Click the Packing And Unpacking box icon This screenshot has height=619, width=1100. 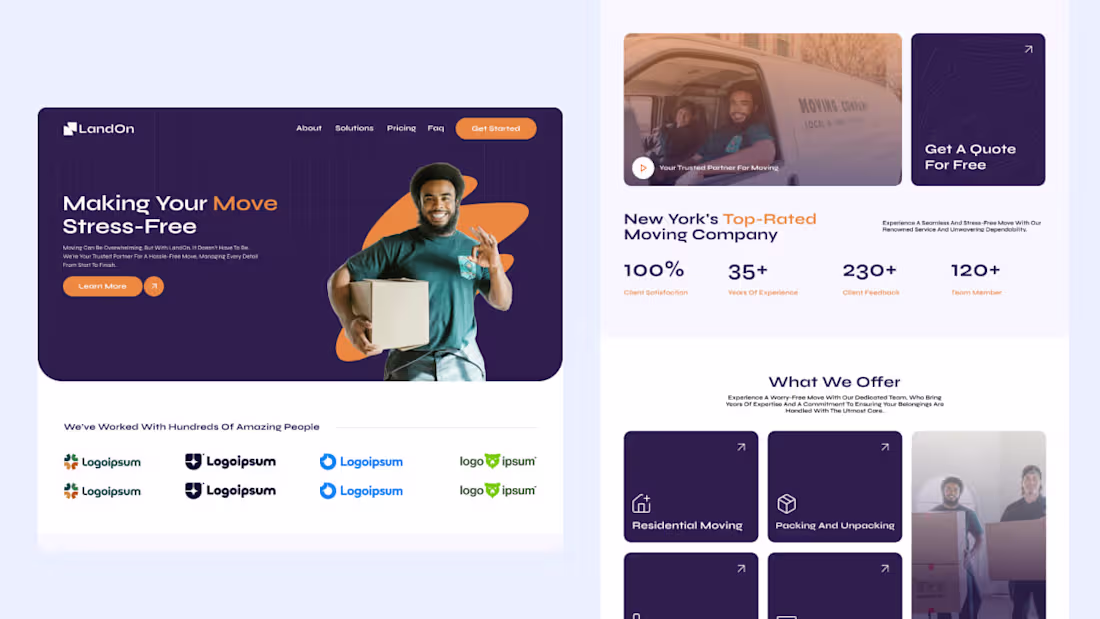786,503
